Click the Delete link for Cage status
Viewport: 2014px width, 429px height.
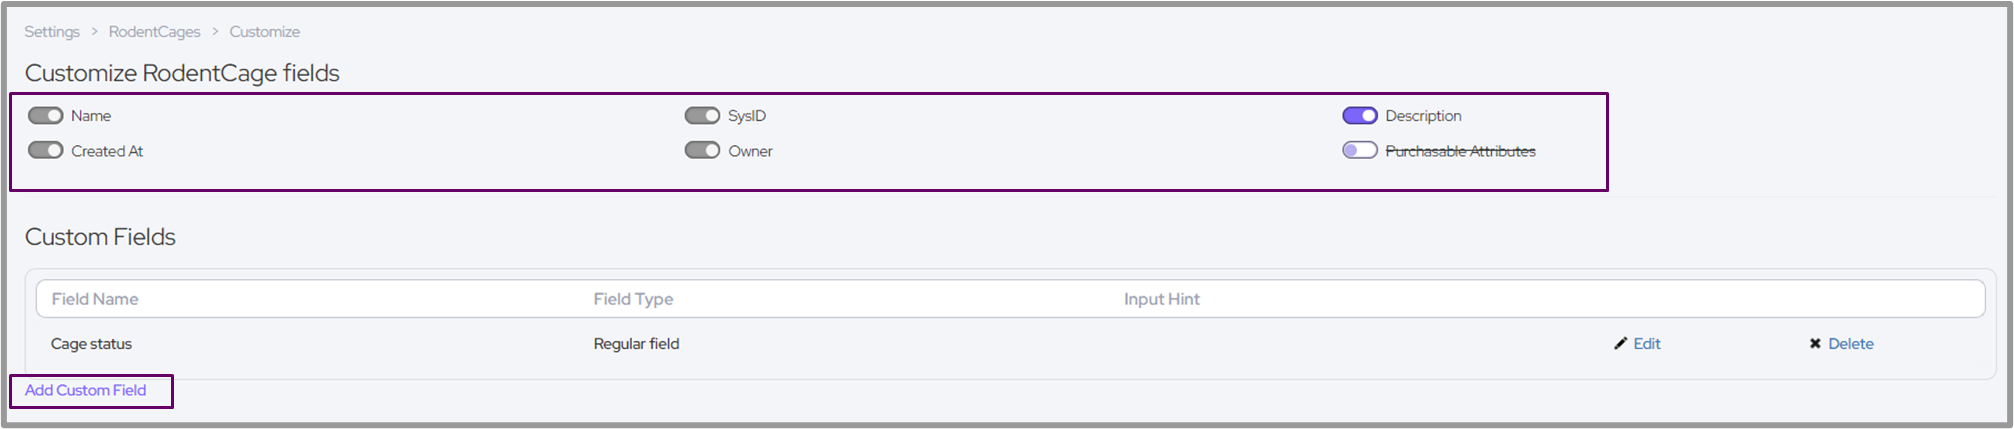tap(1851, 344)
